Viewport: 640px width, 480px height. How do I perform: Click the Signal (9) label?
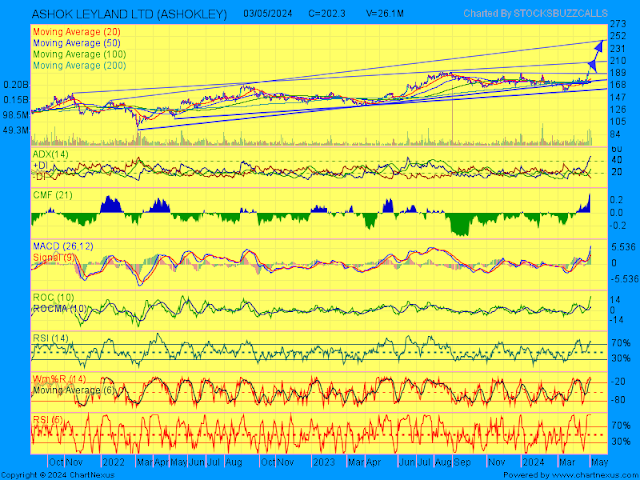pos(53,258)
